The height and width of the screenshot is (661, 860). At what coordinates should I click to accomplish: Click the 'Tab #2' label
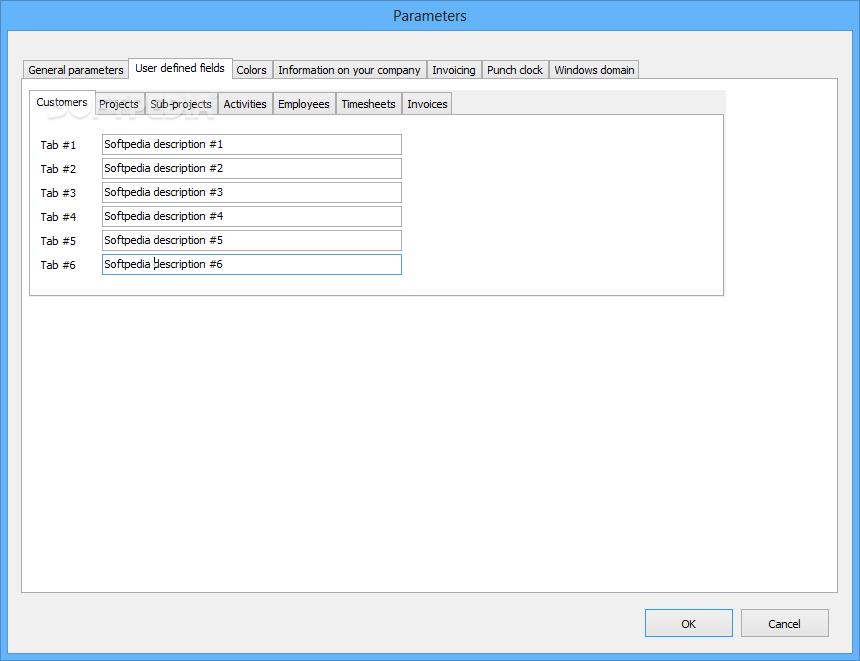pyautogui.click(x=58, y=169)
